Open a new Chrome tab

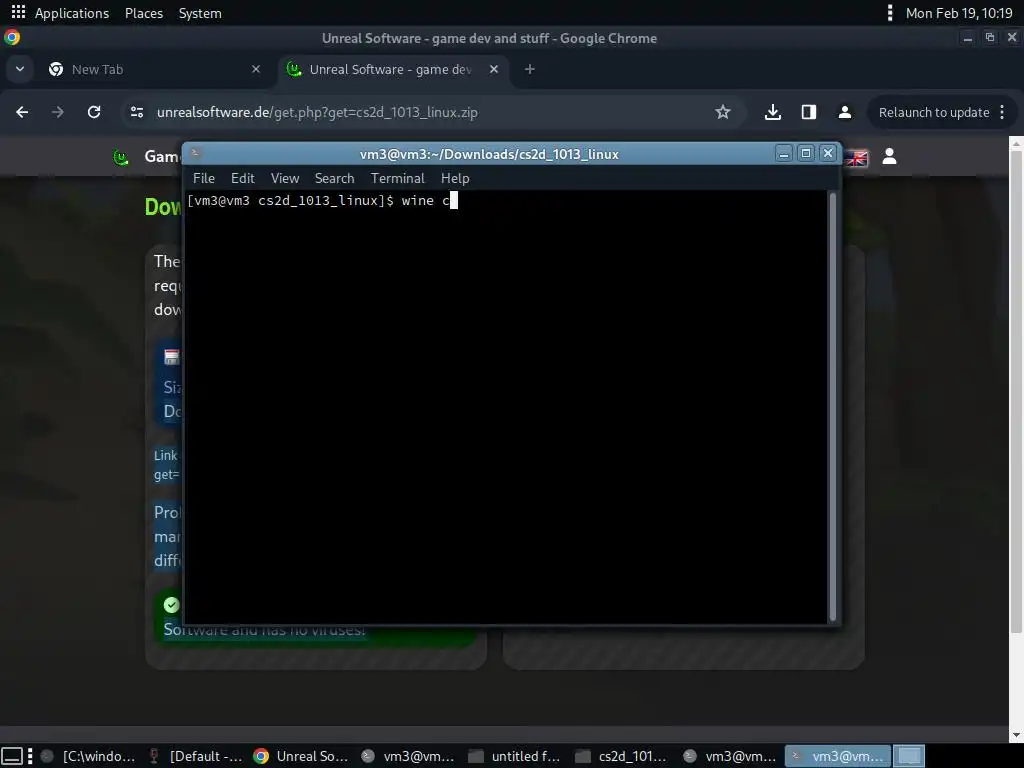point(530,69)
